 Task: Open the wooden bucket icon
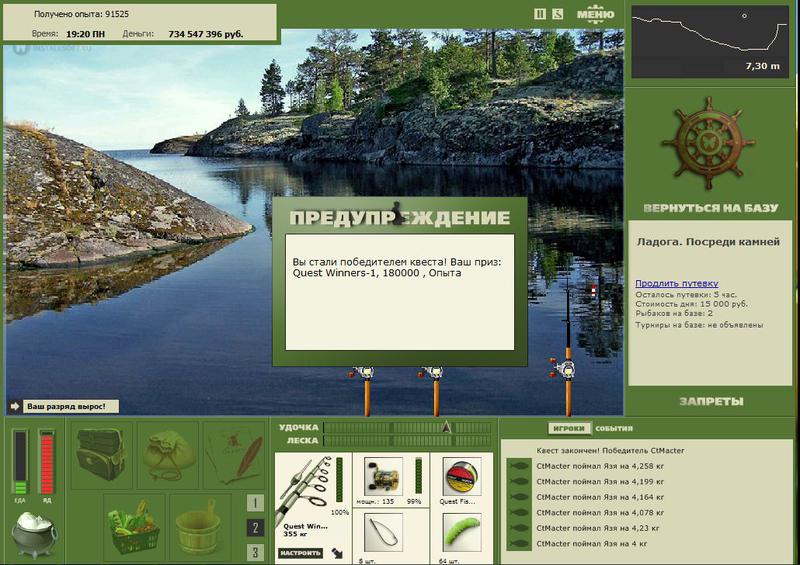pos(198,527)
